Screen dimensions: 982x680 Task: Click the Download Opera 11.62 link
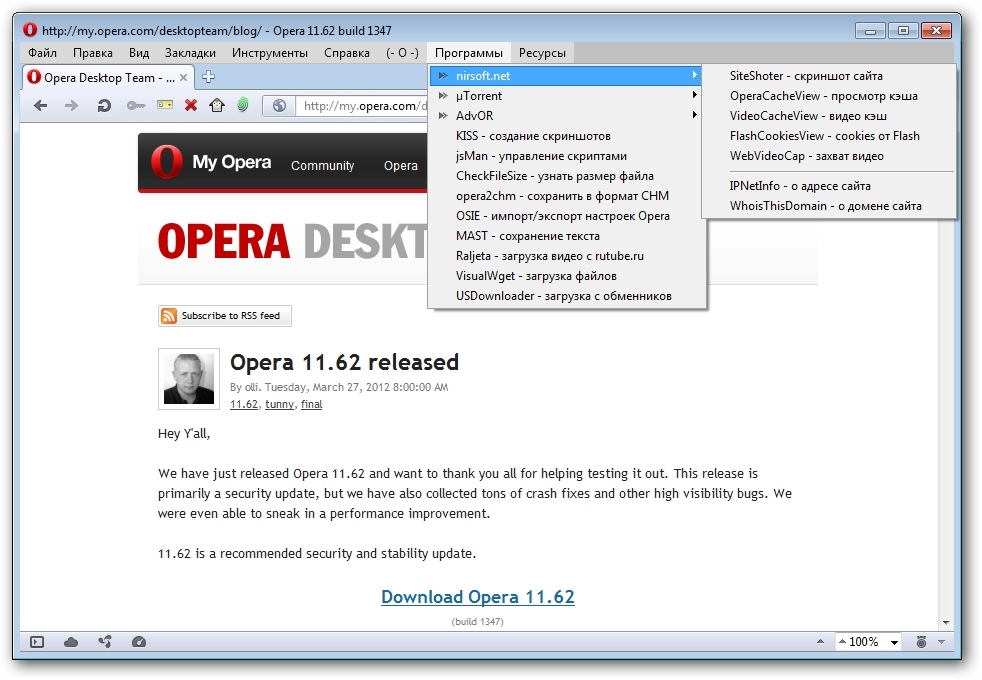477,597
